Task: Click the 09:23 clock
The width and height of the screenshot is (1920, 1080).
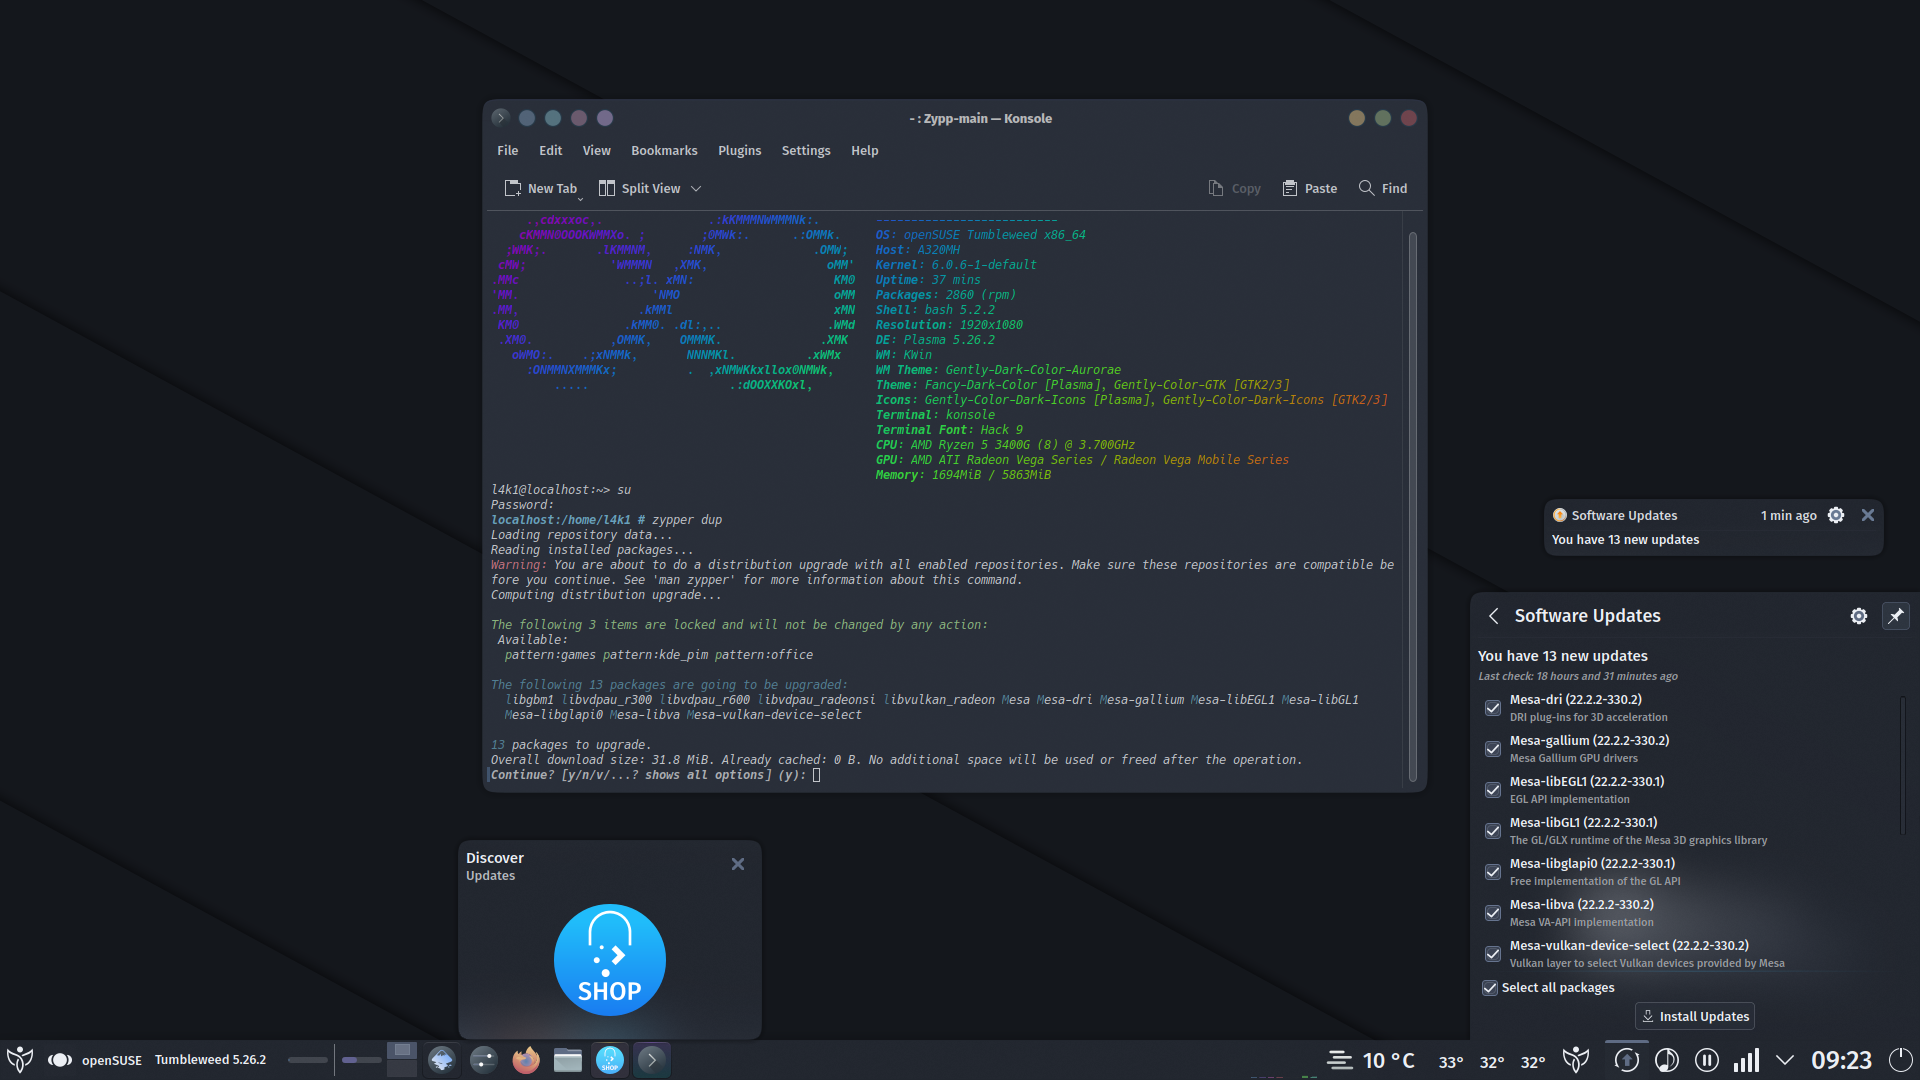Action: (x=1841, y=1060)
